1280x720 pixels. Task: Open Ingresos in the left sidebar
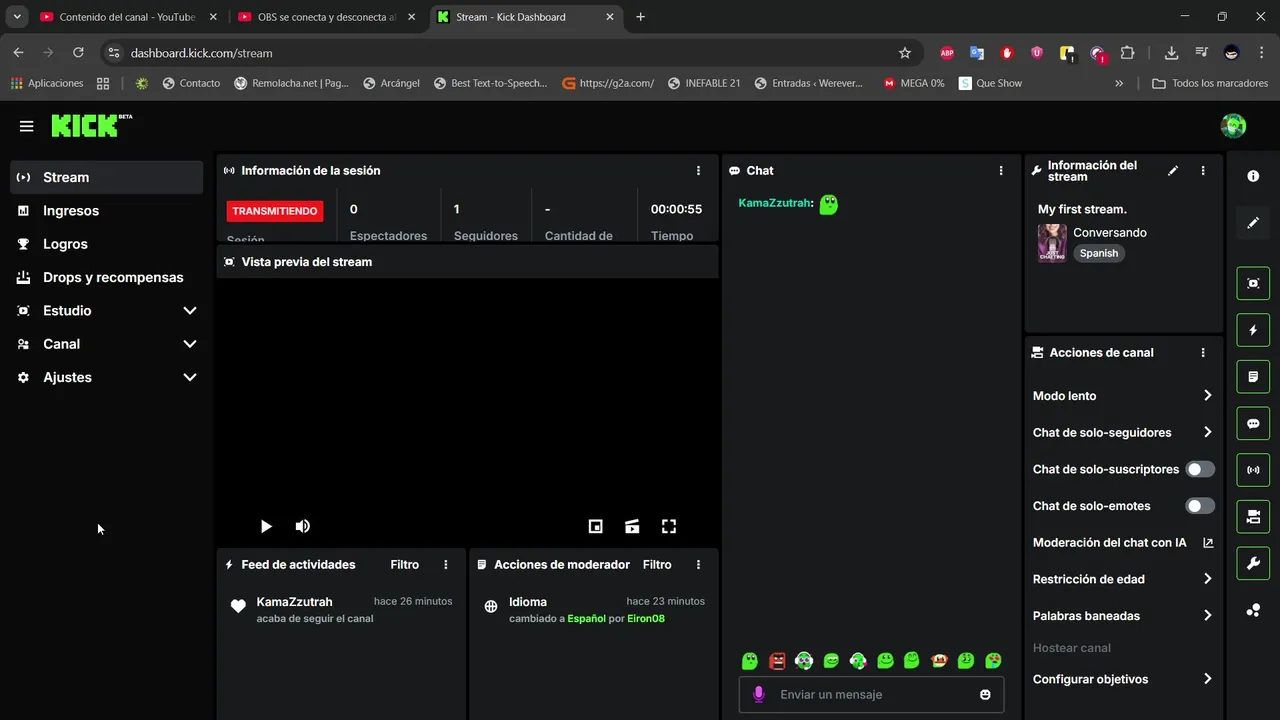pos(106,211)
